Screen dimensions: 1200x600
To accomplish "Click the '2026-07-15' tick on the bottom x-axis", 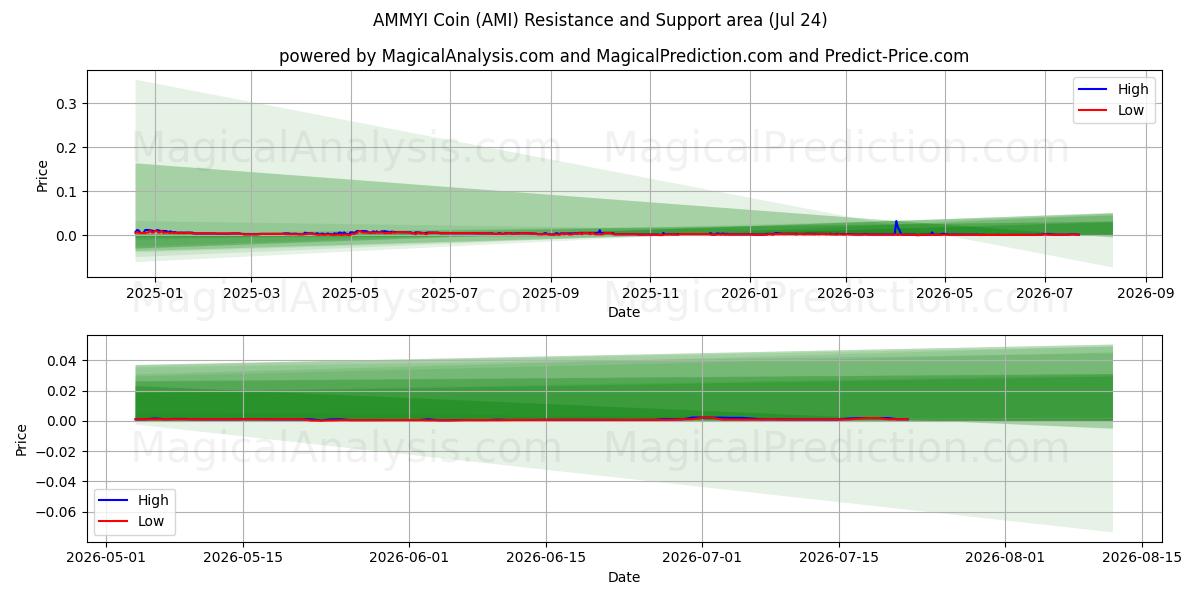I will pyautogui.click(x=838, y=558).
